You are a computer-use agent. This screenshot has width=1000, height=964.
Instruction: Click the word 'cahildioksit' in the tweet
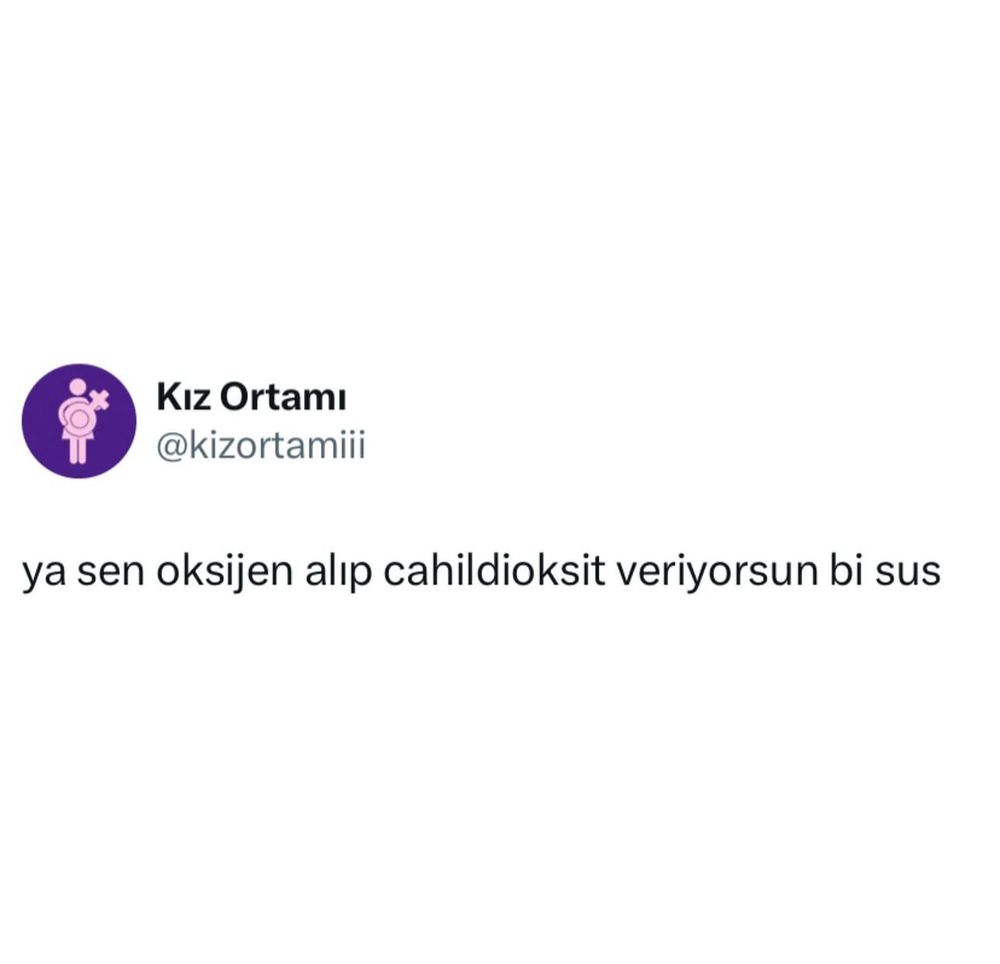coord(494,570)
